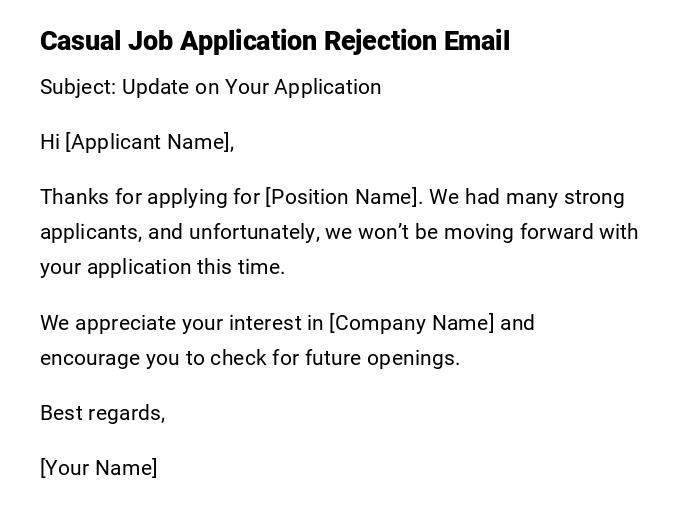Click the word 'appreciate' in the second paragraph

point(126,323)
